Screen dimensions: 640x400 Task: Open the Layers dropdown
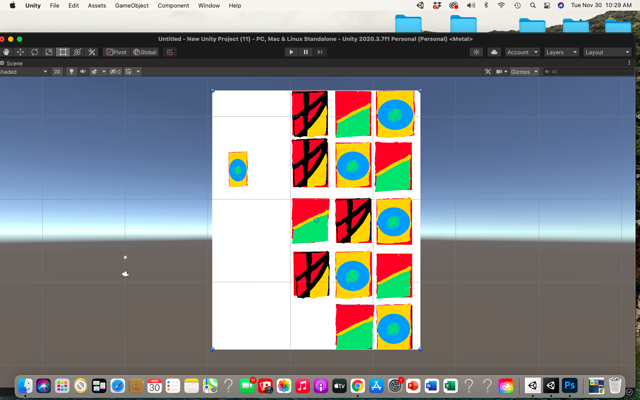(x=560, y=52)
